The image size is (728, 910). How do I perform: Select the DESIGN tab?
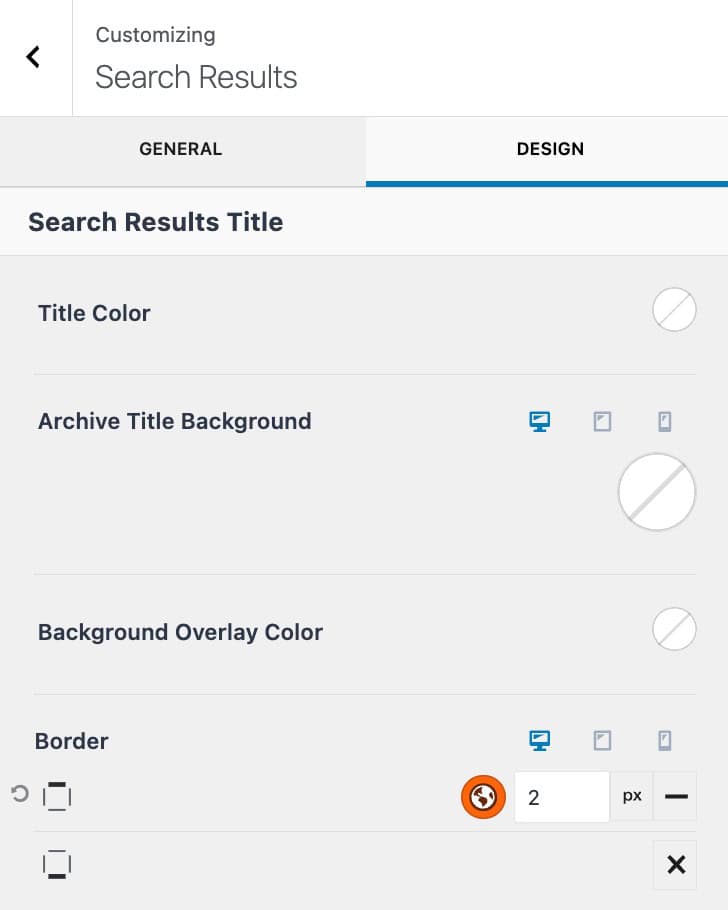(x=550, y=149)
